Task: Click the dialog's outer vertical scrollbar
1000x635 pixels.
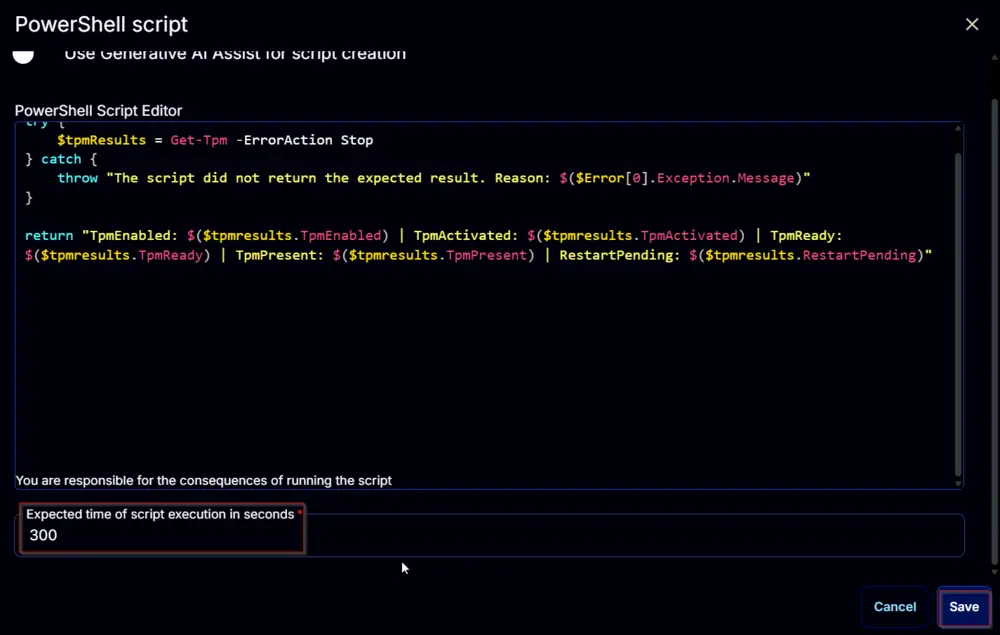Action: [x=994, y=332]
